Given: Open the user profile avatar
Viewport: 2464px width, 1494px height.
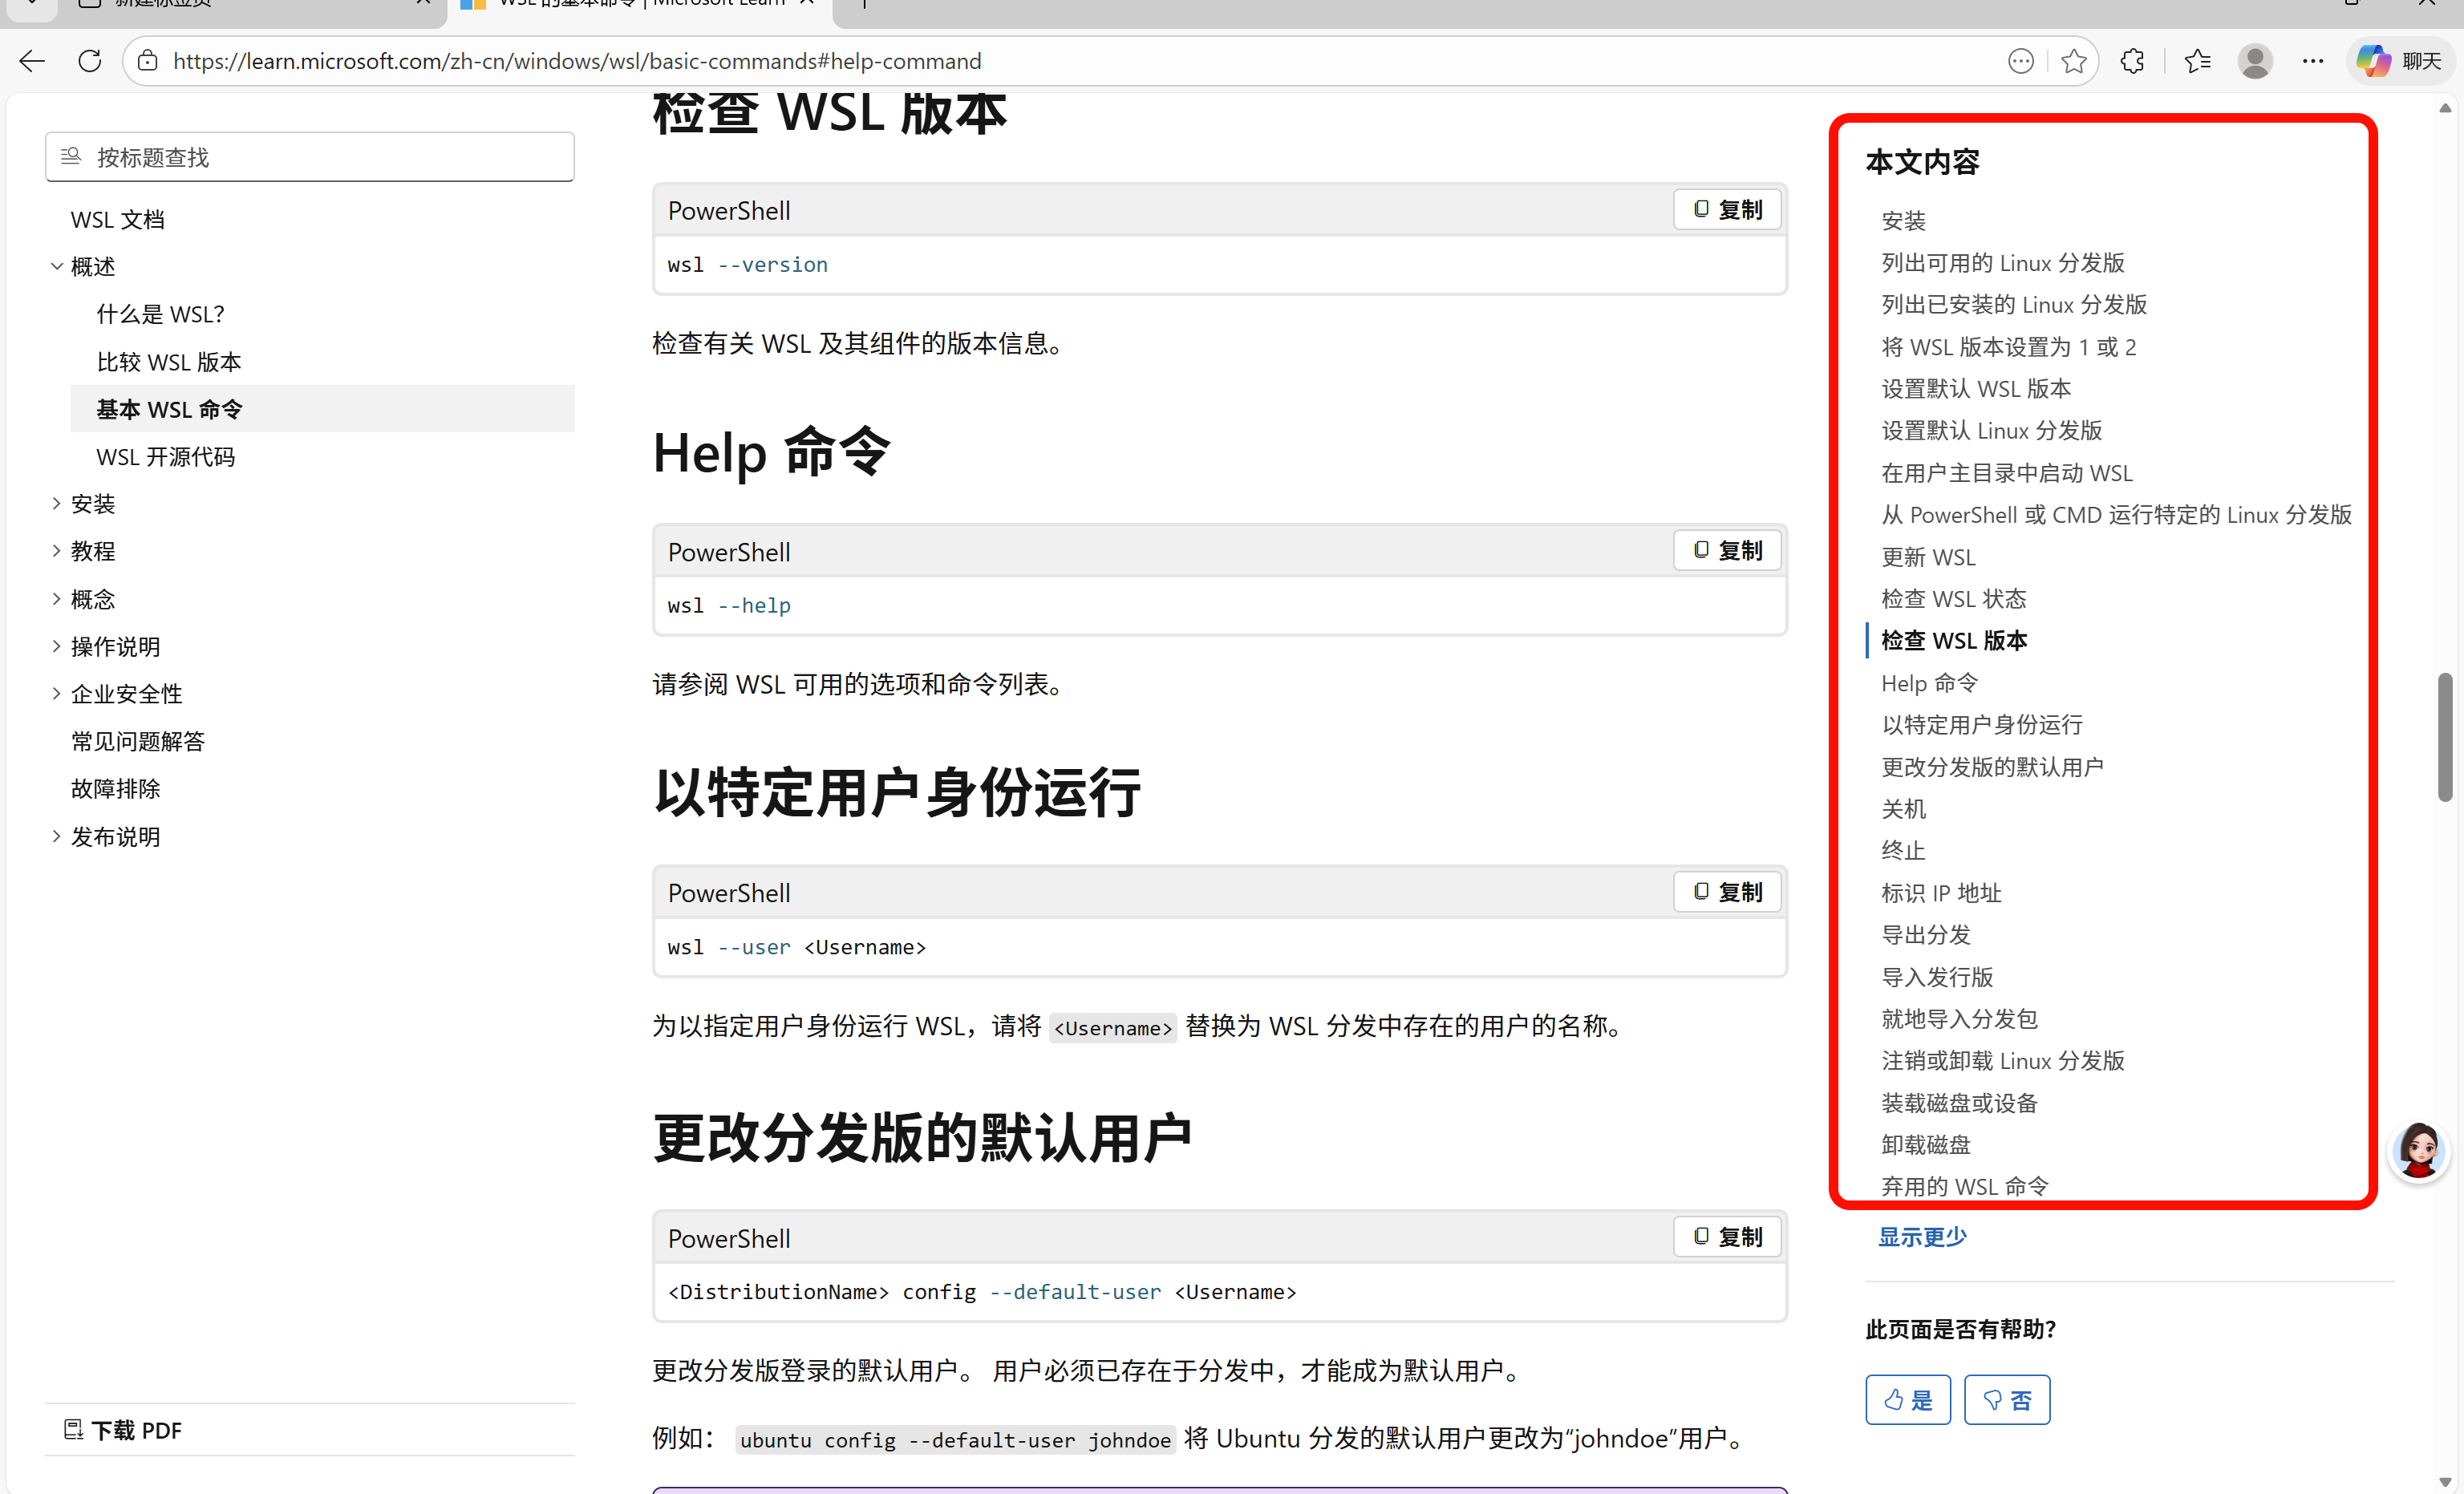Looking at the screenshot, I should [x=2254, y=61].
